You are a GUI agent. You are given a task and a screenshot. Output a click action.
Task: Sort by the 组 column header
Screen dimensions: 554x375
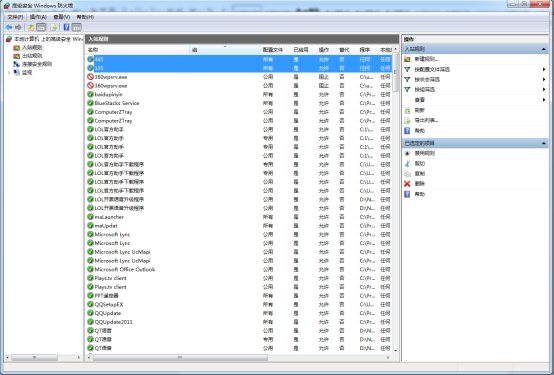click(225, 50)
